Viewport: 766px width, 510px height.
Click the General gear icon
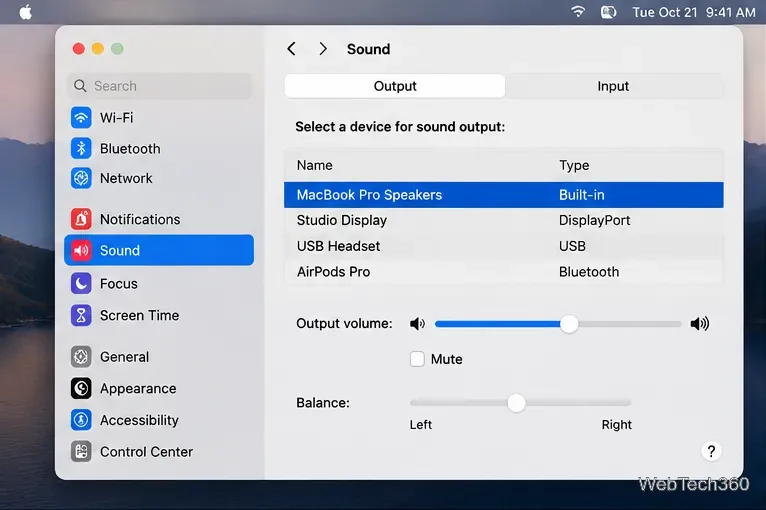(x=81, y=357)
